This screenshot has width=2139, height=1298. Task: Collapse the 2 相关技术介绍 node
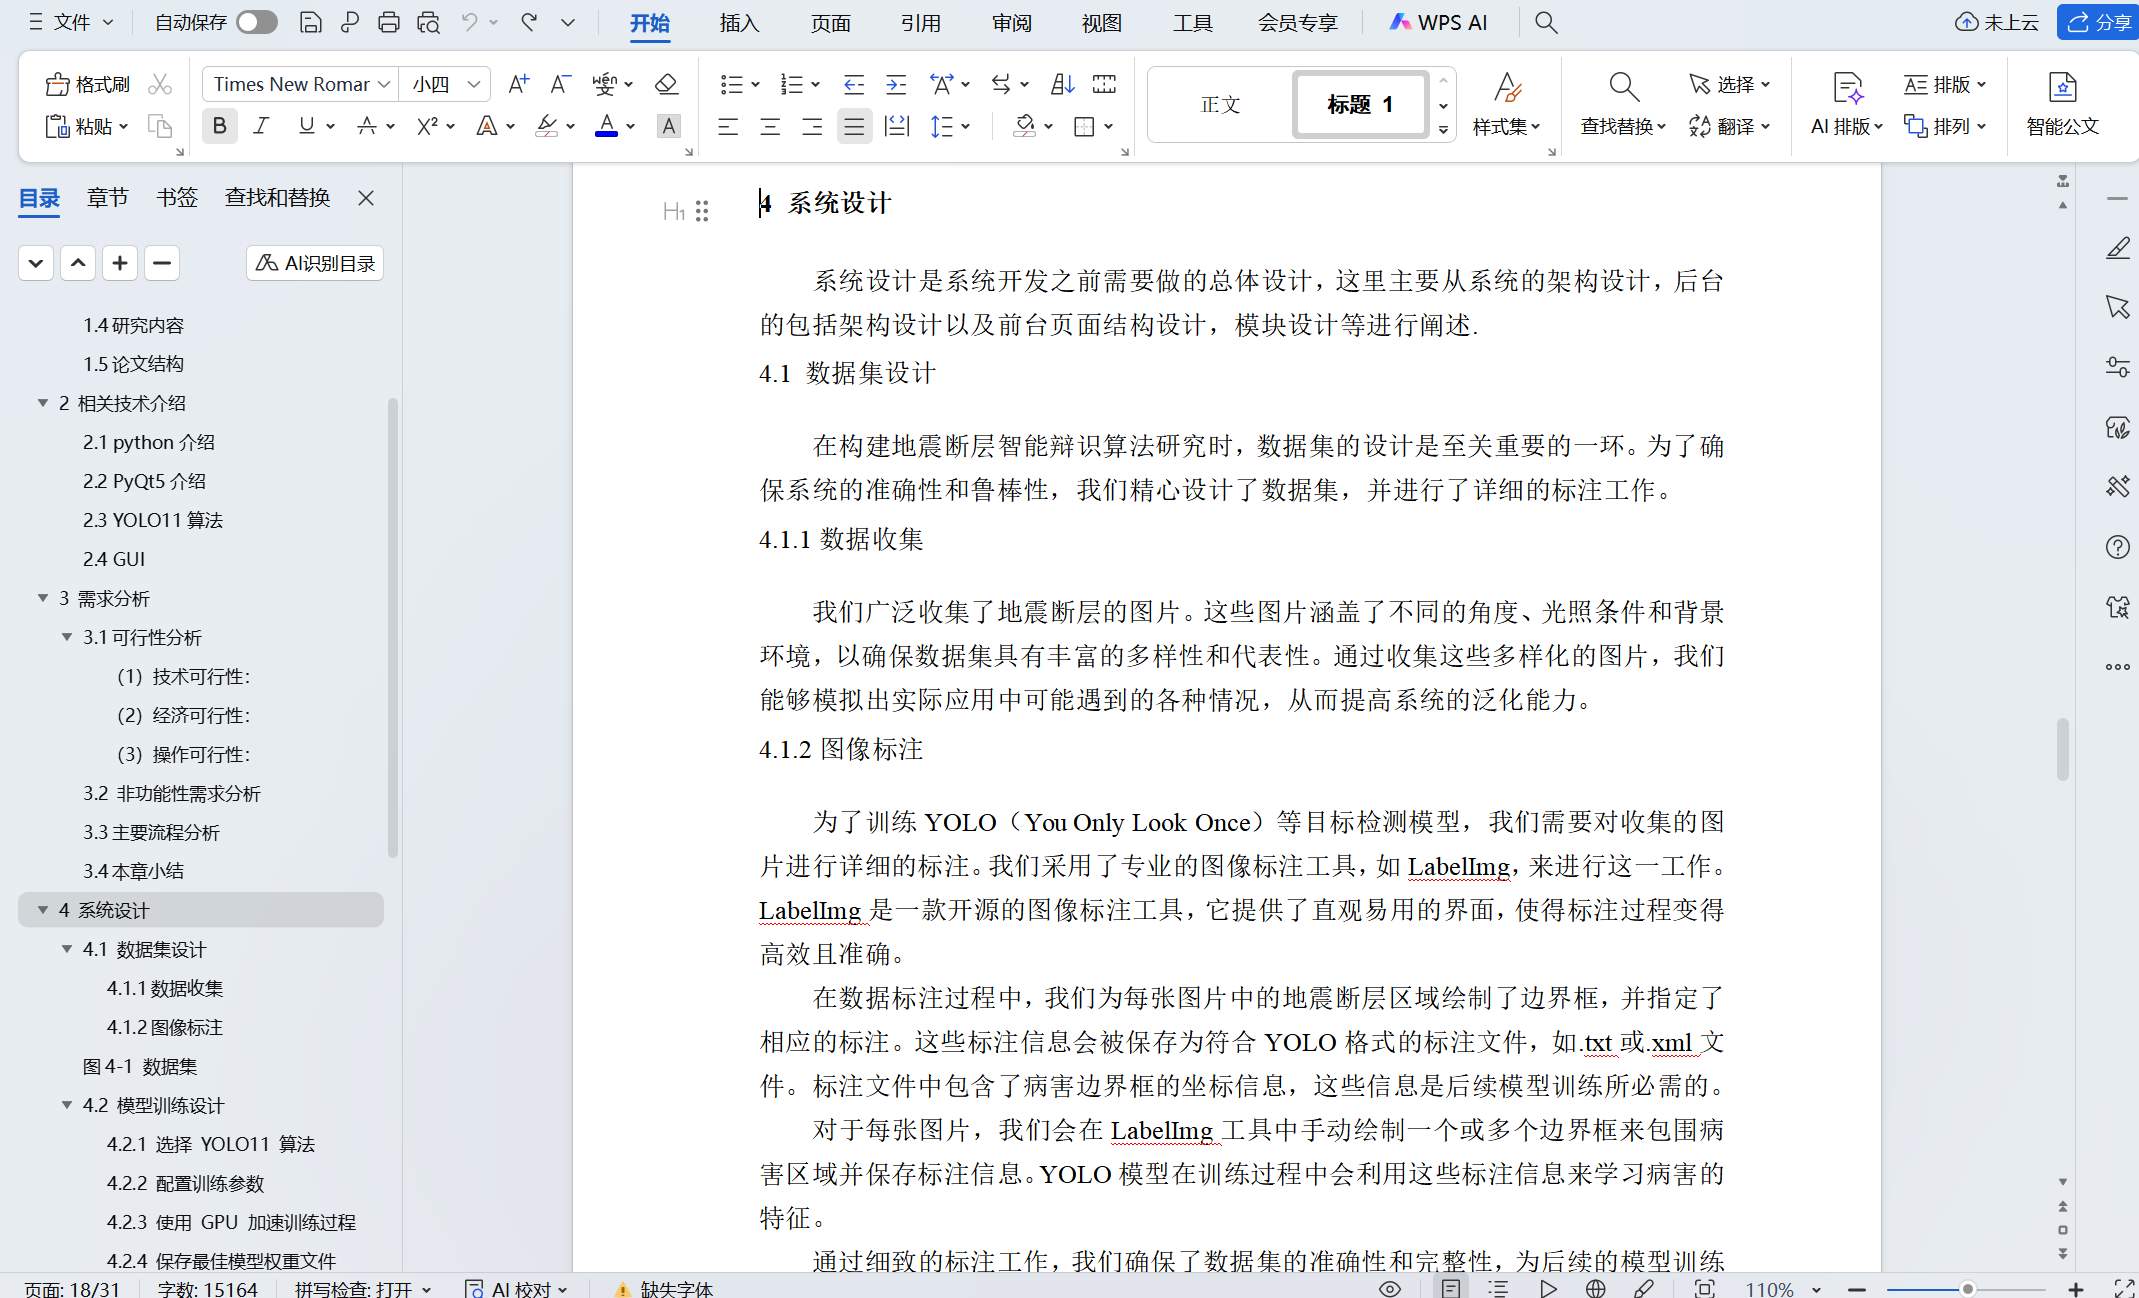pos(43,402)
